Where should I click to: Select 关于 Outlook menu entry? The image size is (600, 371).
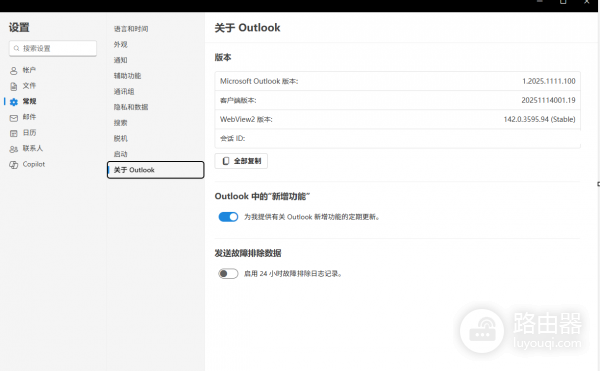155,170
